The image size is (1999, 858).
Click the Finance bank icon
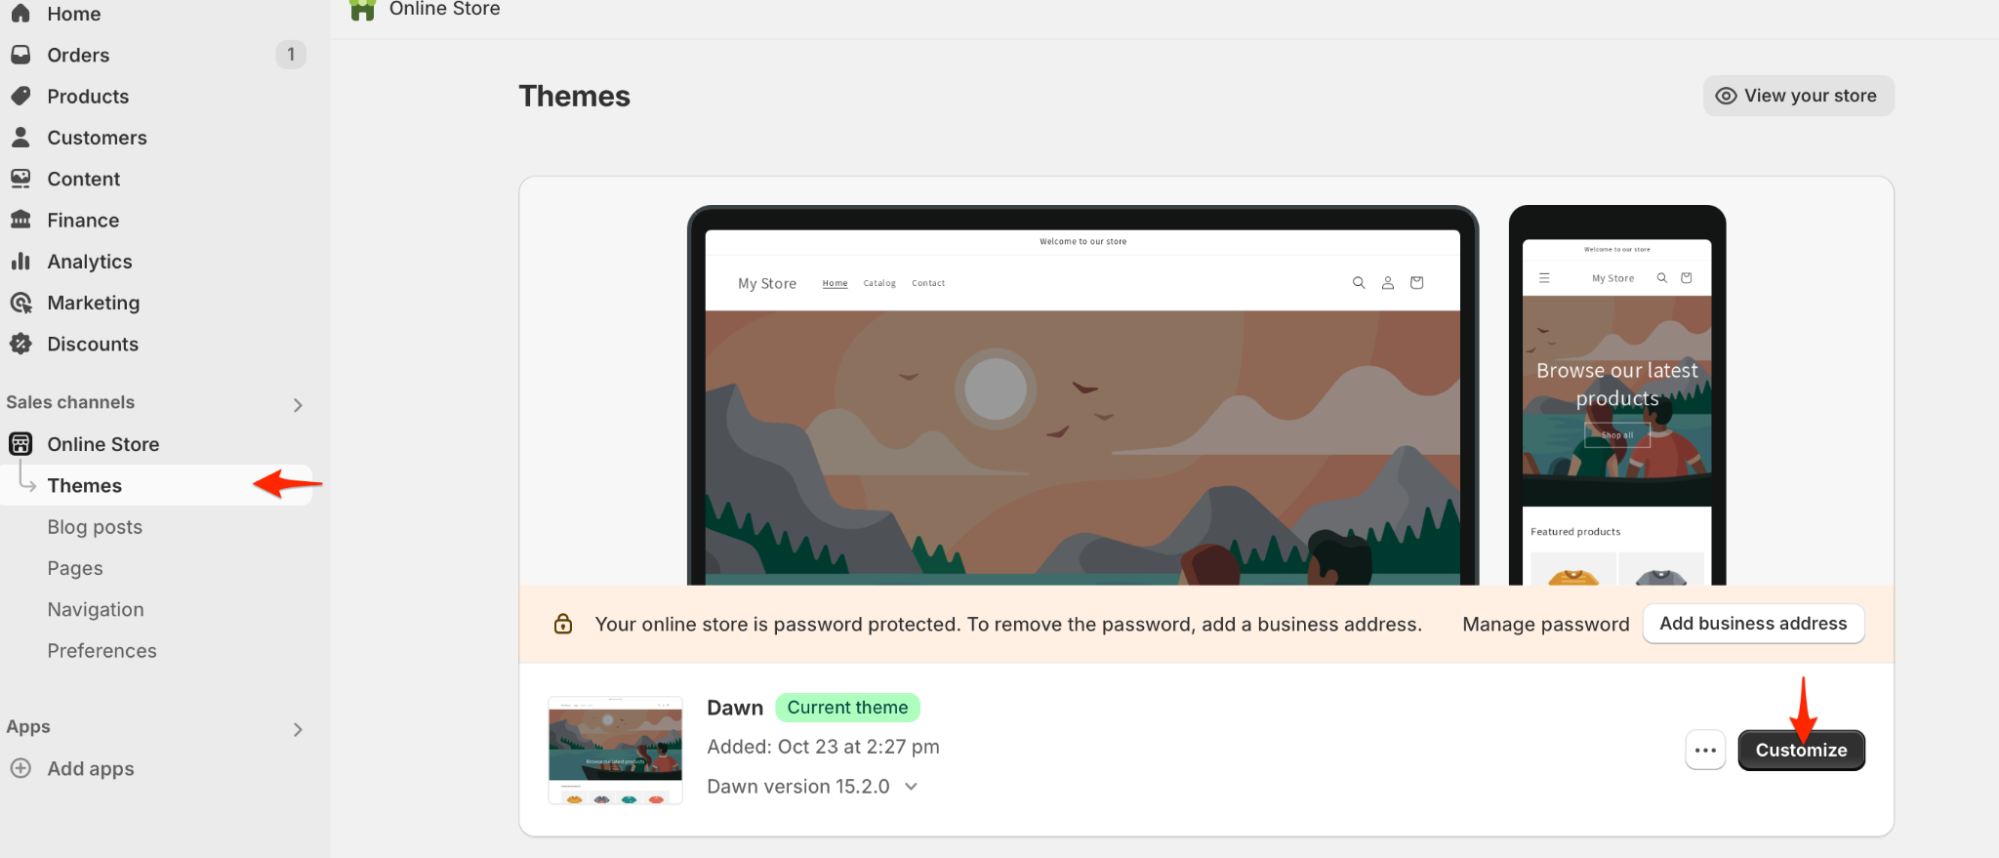pyautogui.click(x=20, y=219)
